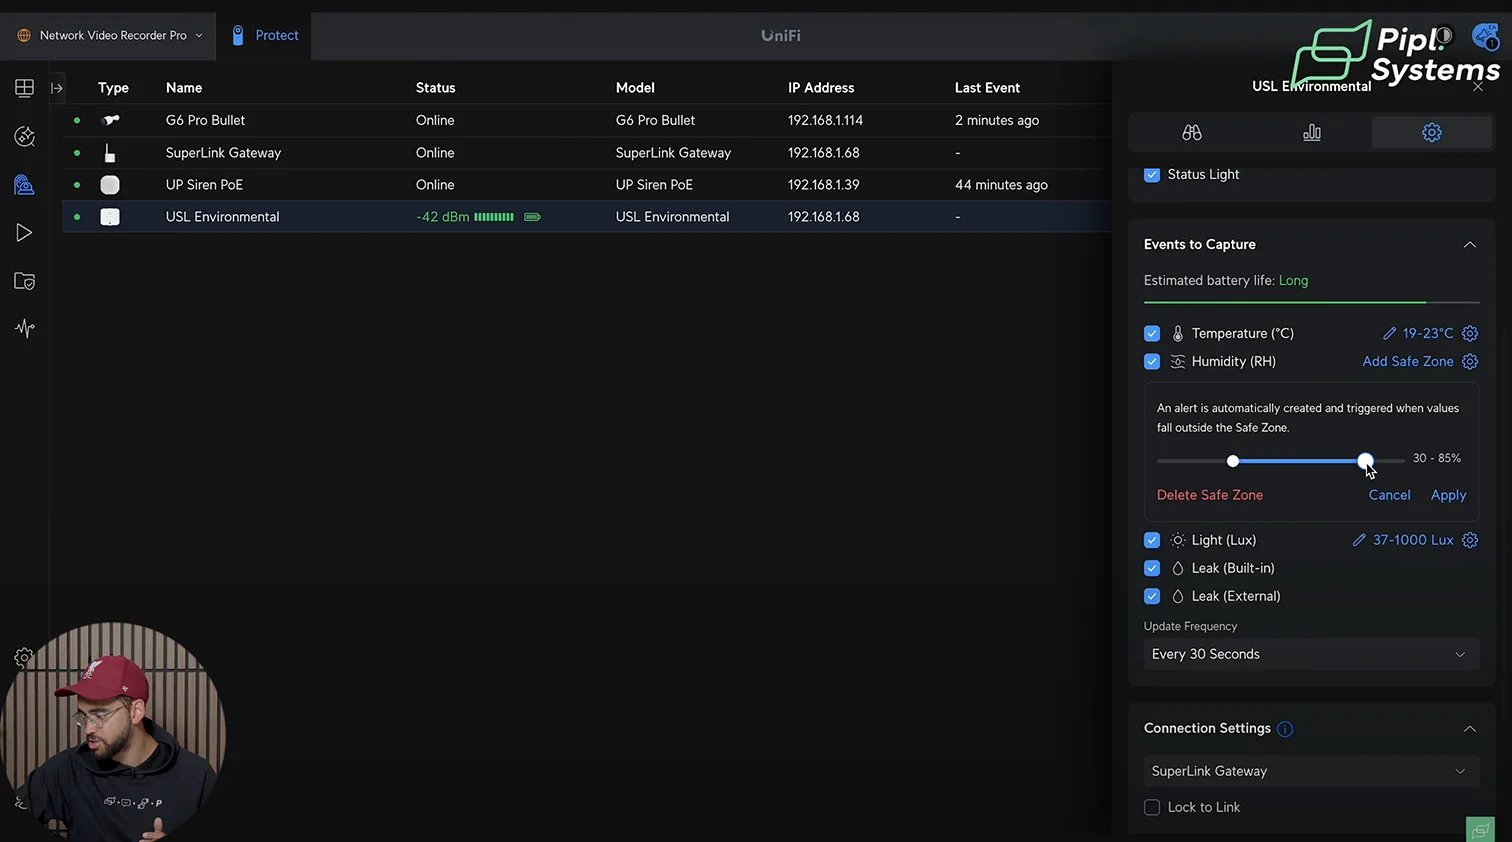Click the thermometer icon beside Temperature
The height and width of the screenshot is (842, 1512).
pos(1178,333)
